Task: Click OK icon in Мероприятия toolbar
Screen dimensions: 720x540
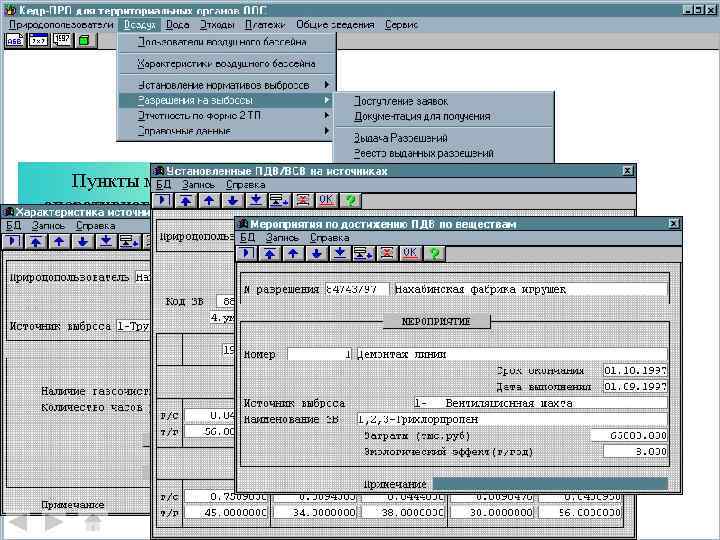Action: pos(410,253)
